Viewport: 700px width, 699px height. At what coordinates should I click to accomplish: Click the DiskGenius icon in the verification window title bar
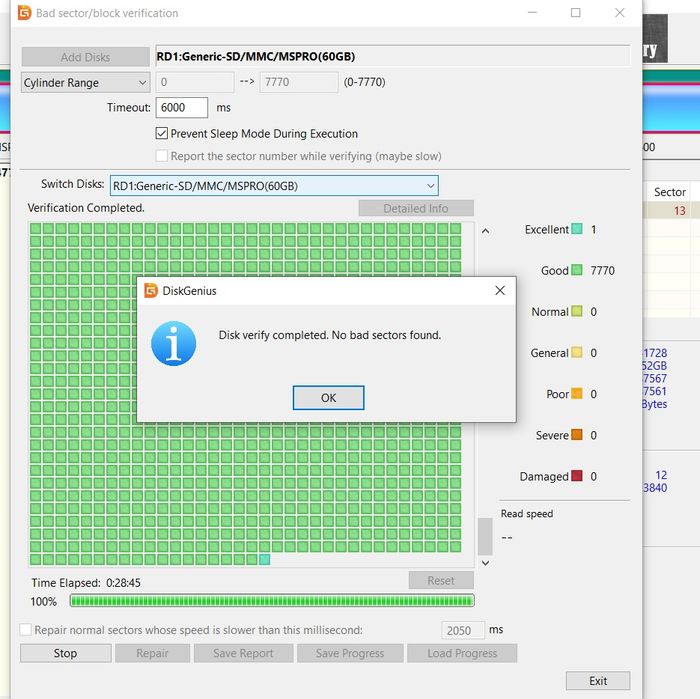(x=25, y=13)
